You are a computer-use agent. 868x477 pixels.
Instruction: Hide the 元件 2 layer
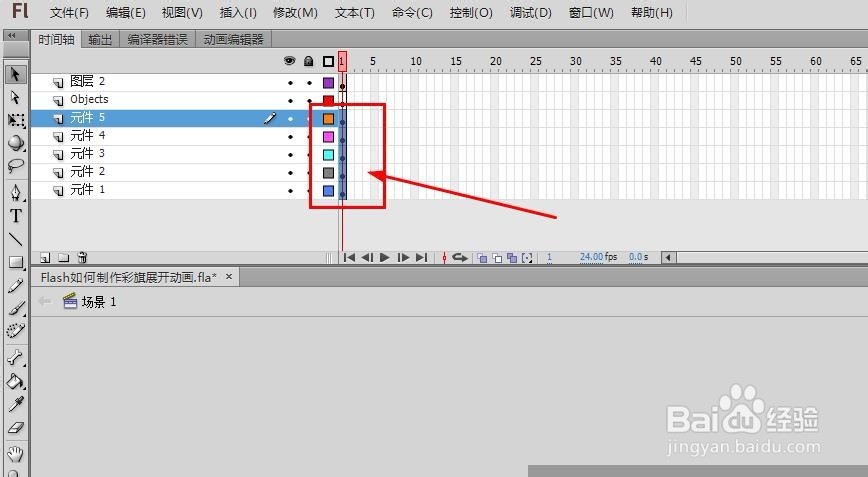coord(291,173)
